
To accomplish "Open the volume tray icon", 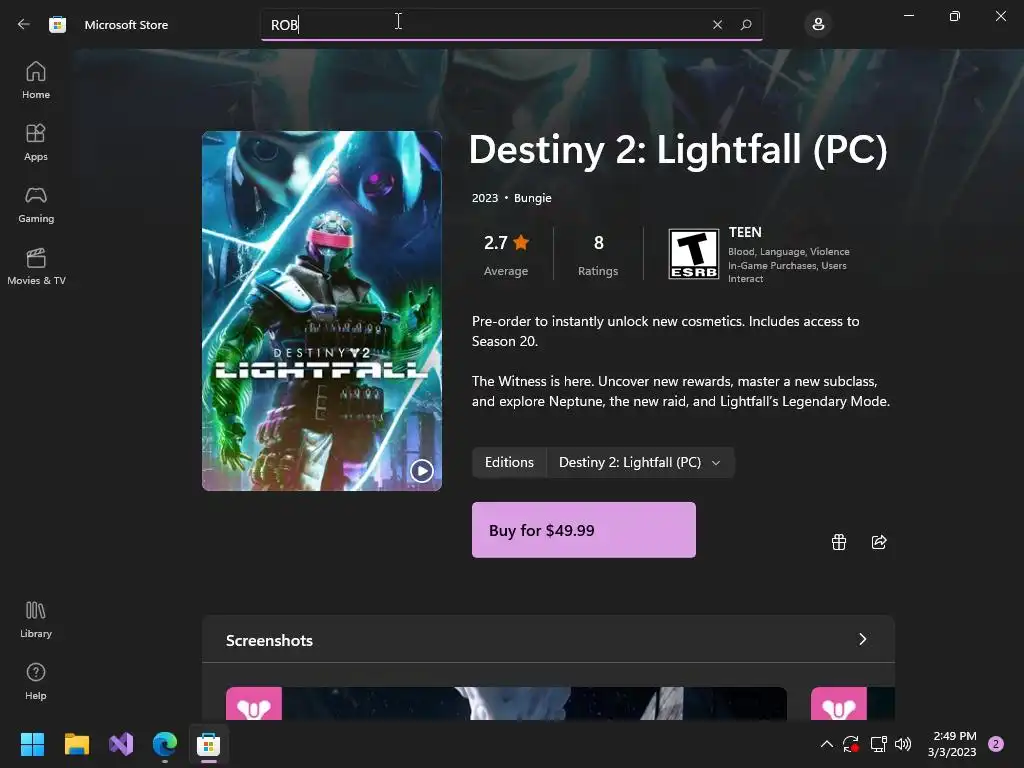I will coord(903,744).
